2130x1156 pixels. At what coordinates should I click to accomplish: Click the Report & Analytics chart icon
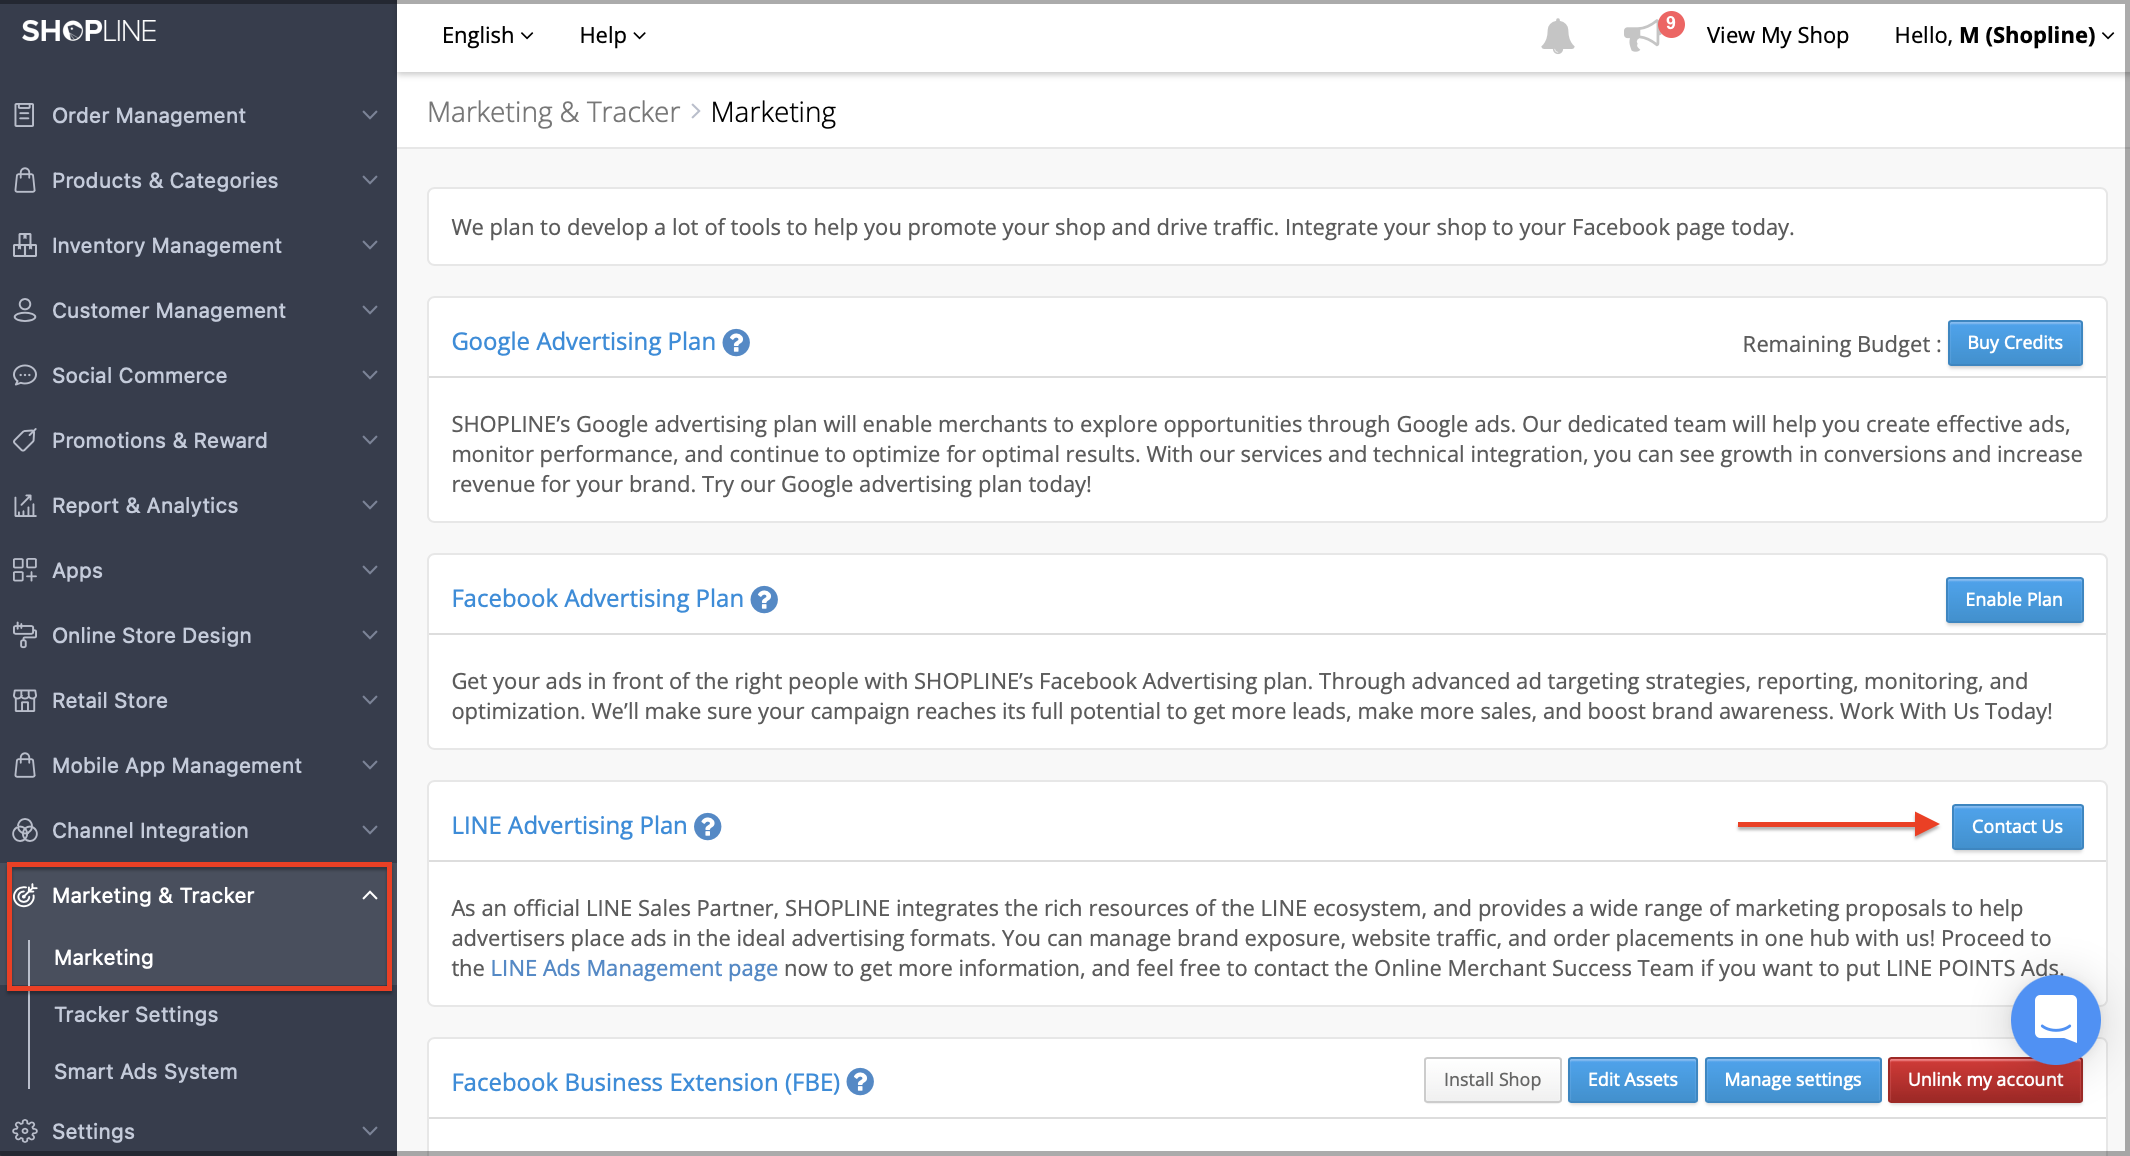pos(25,505)
